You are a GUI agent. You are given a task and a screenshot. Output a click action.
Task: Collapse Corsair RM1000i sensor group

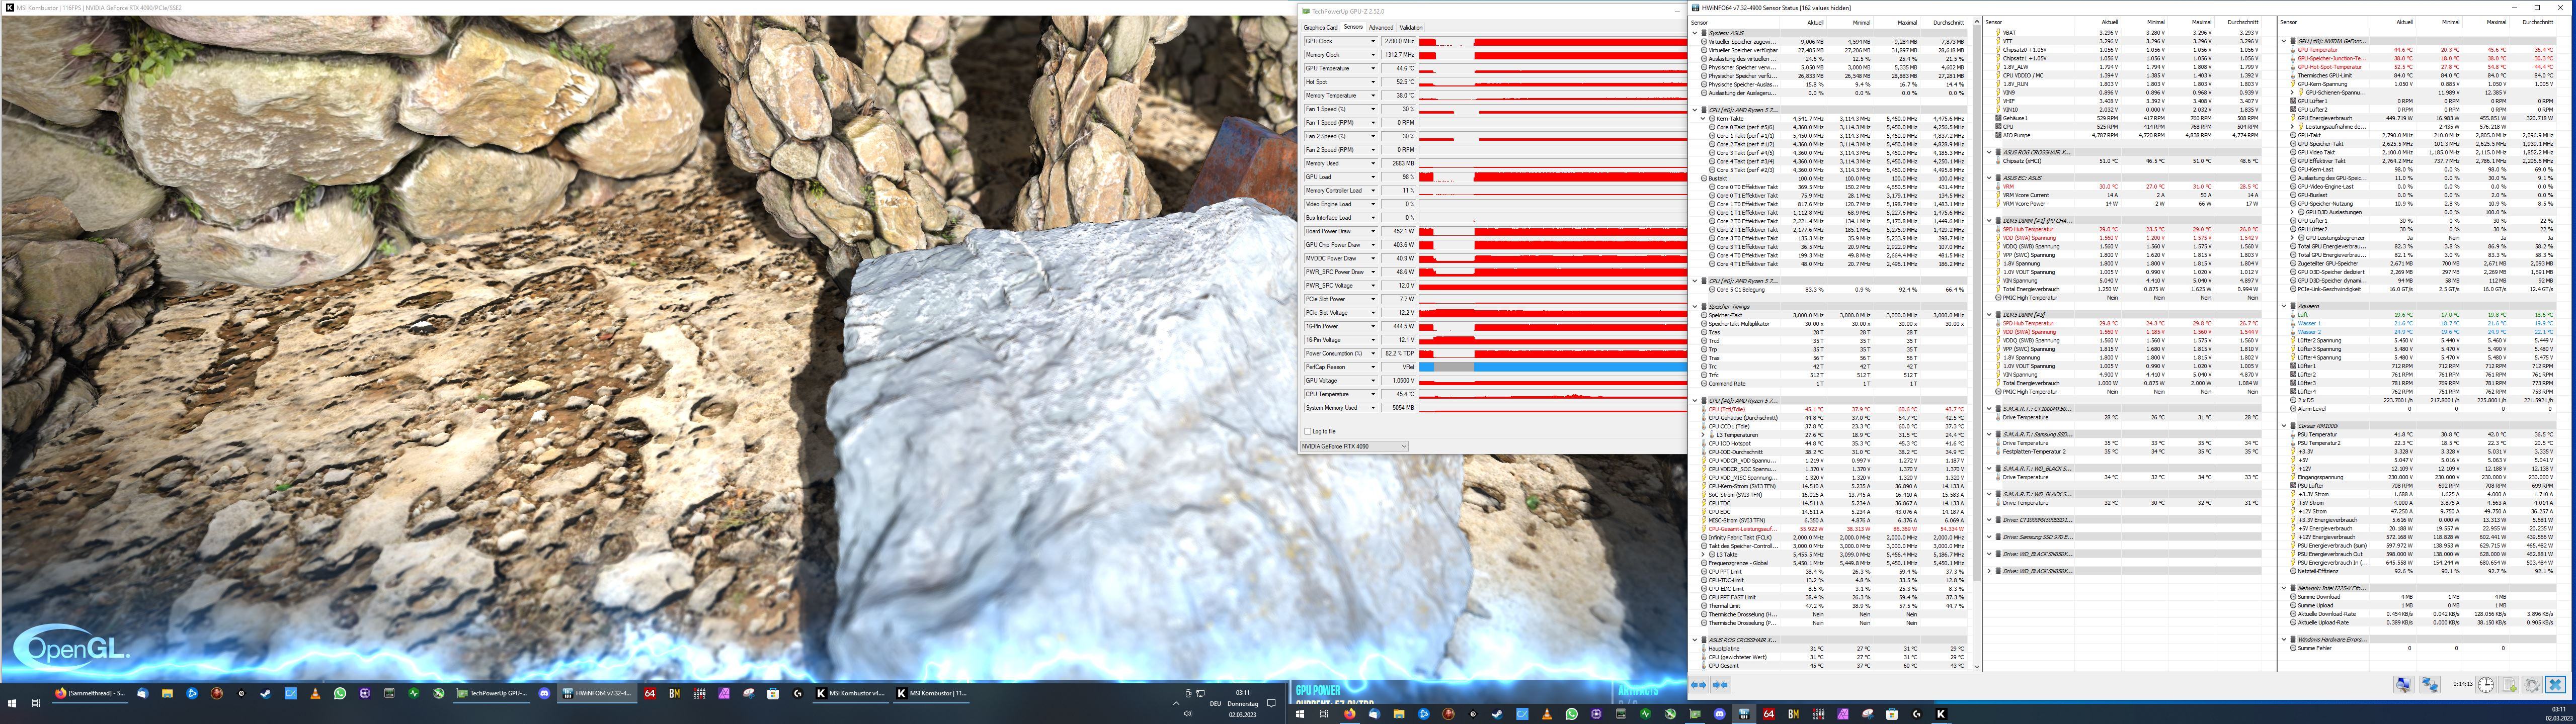pos(2284,426)
